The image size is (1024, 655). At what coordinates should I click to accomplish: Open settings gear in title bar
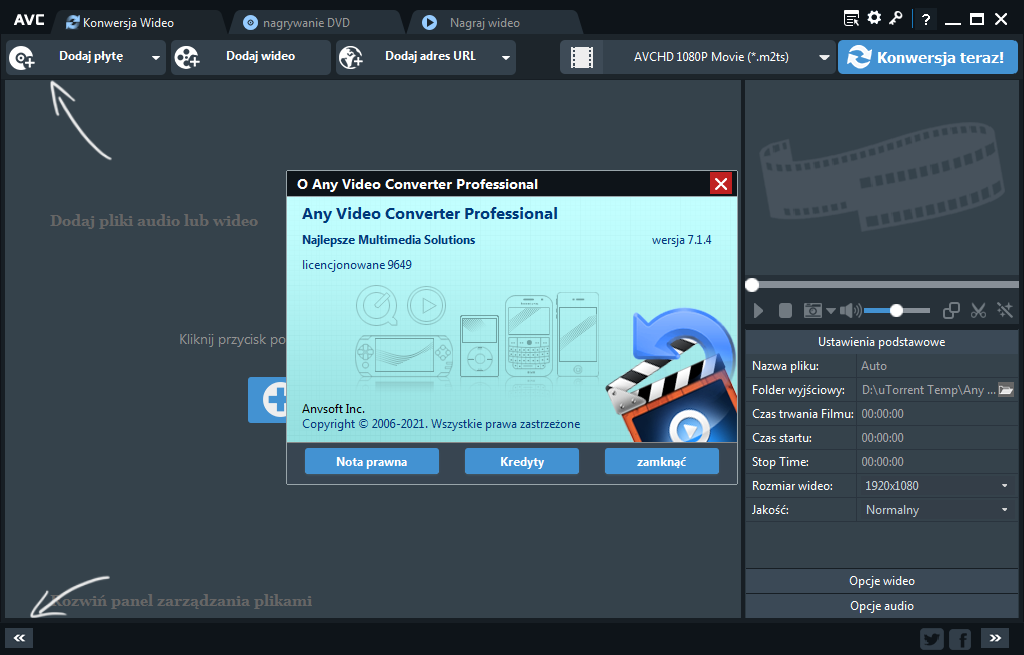click(x=874, y=18)
